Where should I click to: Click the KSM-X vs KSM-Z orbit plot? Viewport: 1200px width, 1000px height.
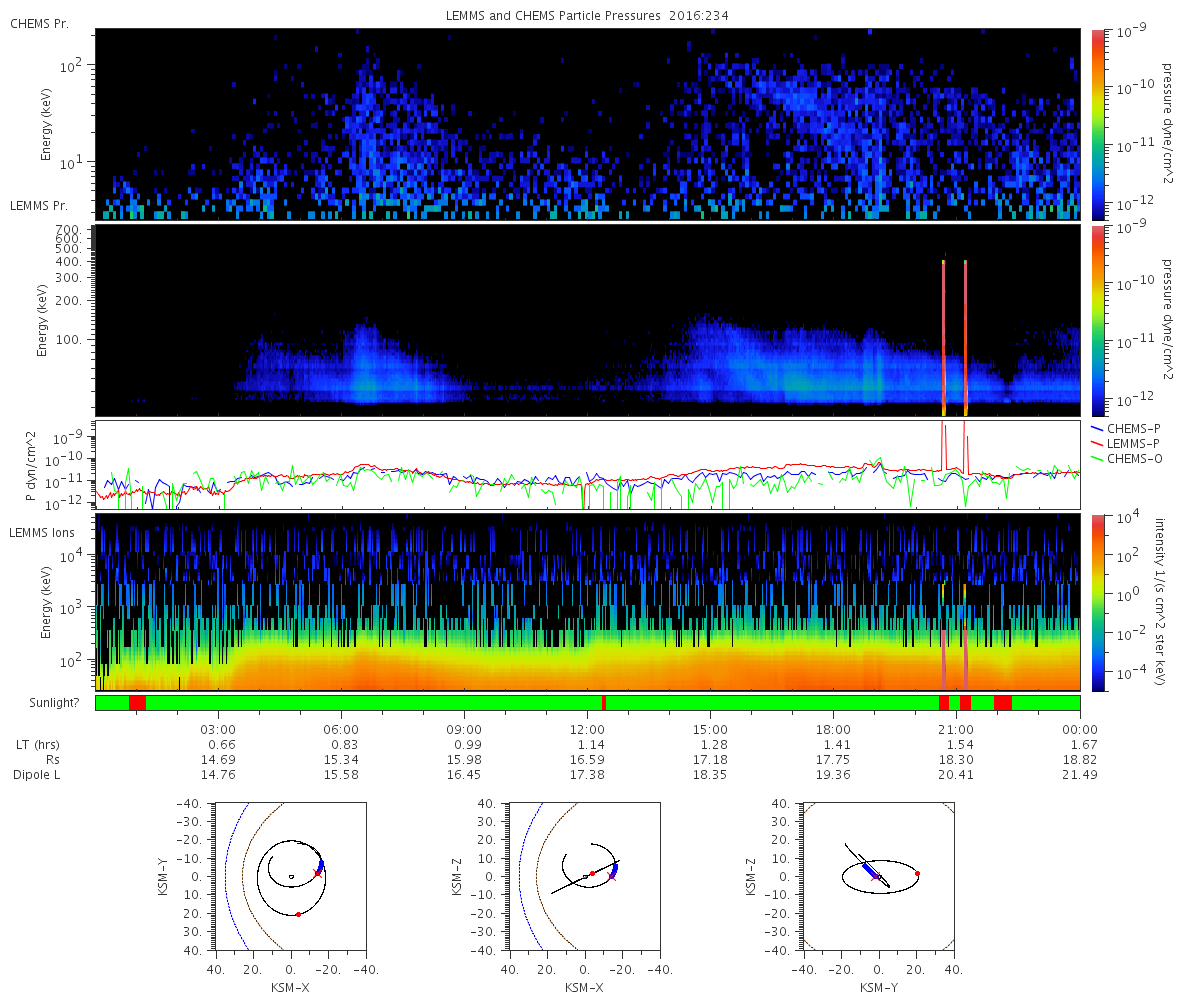(584, 877)
